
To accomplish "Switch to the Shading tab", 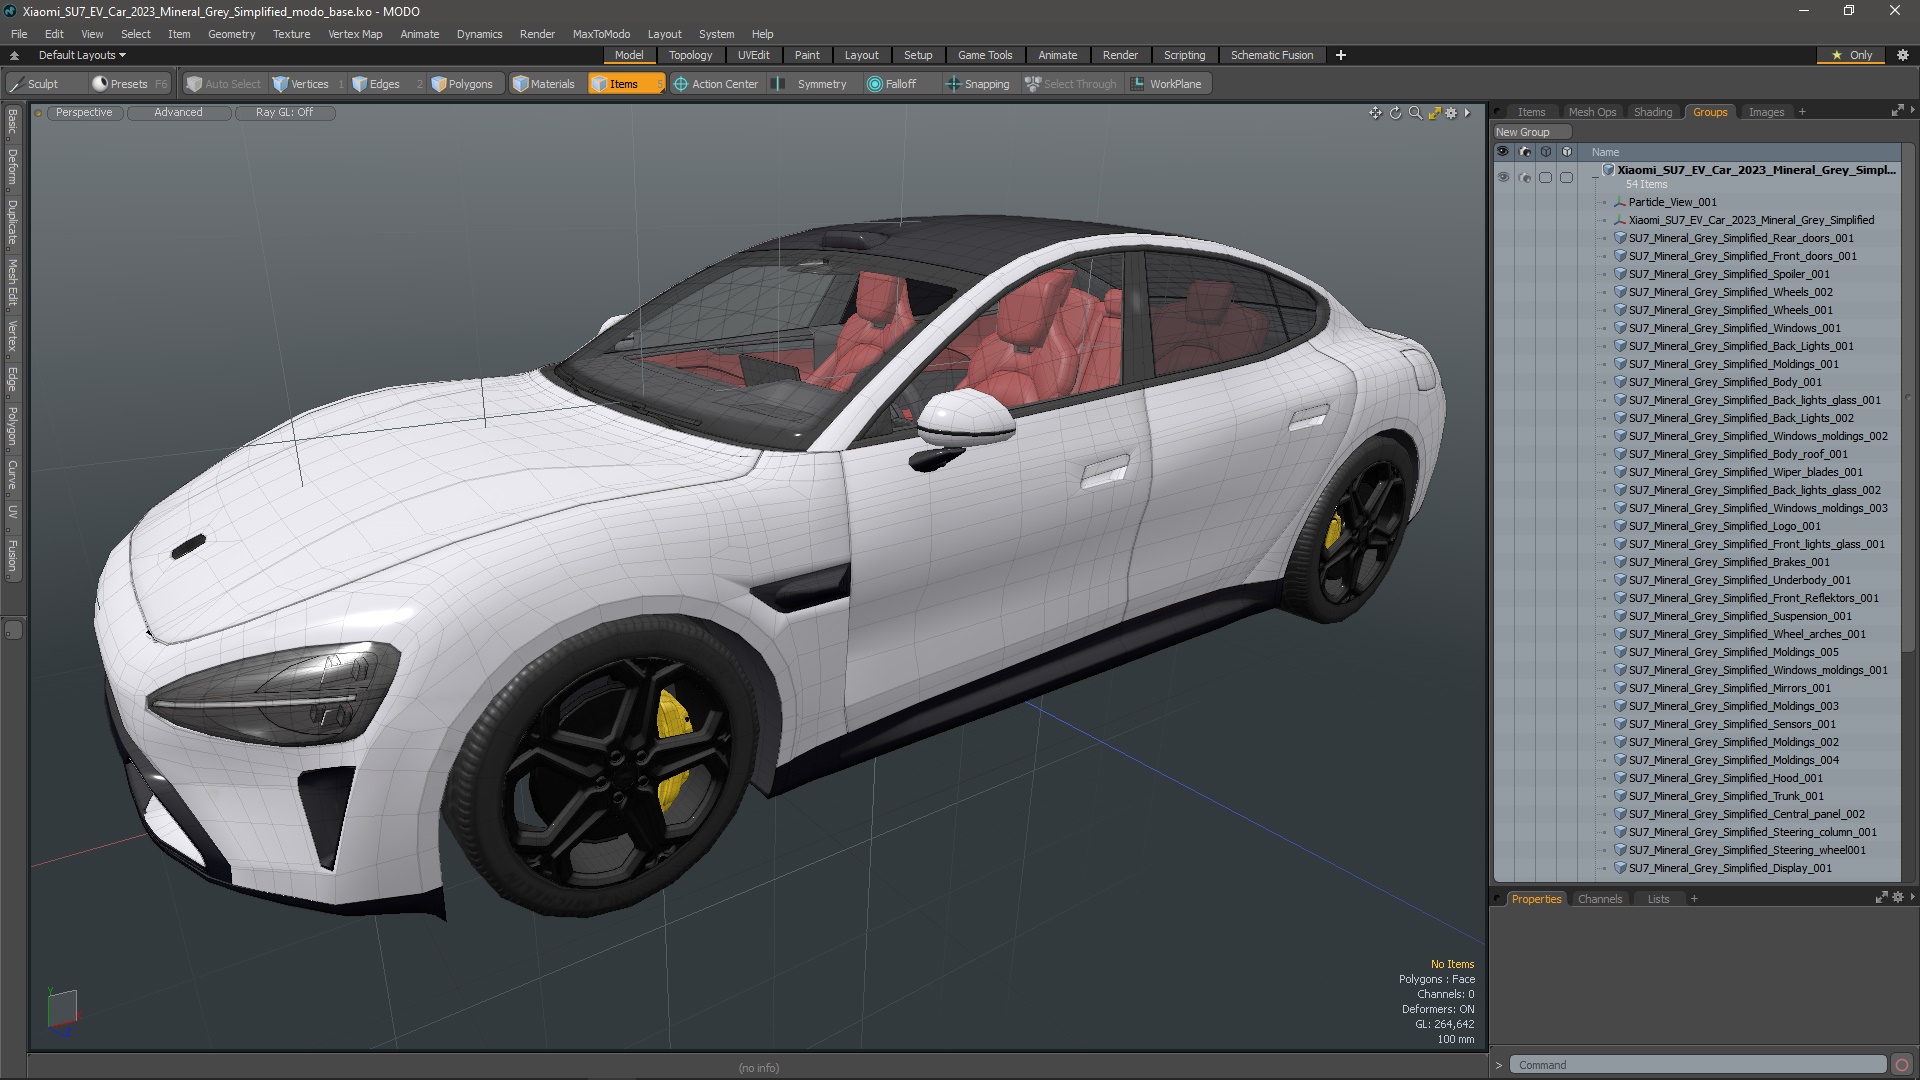I will click(1652, 112).
